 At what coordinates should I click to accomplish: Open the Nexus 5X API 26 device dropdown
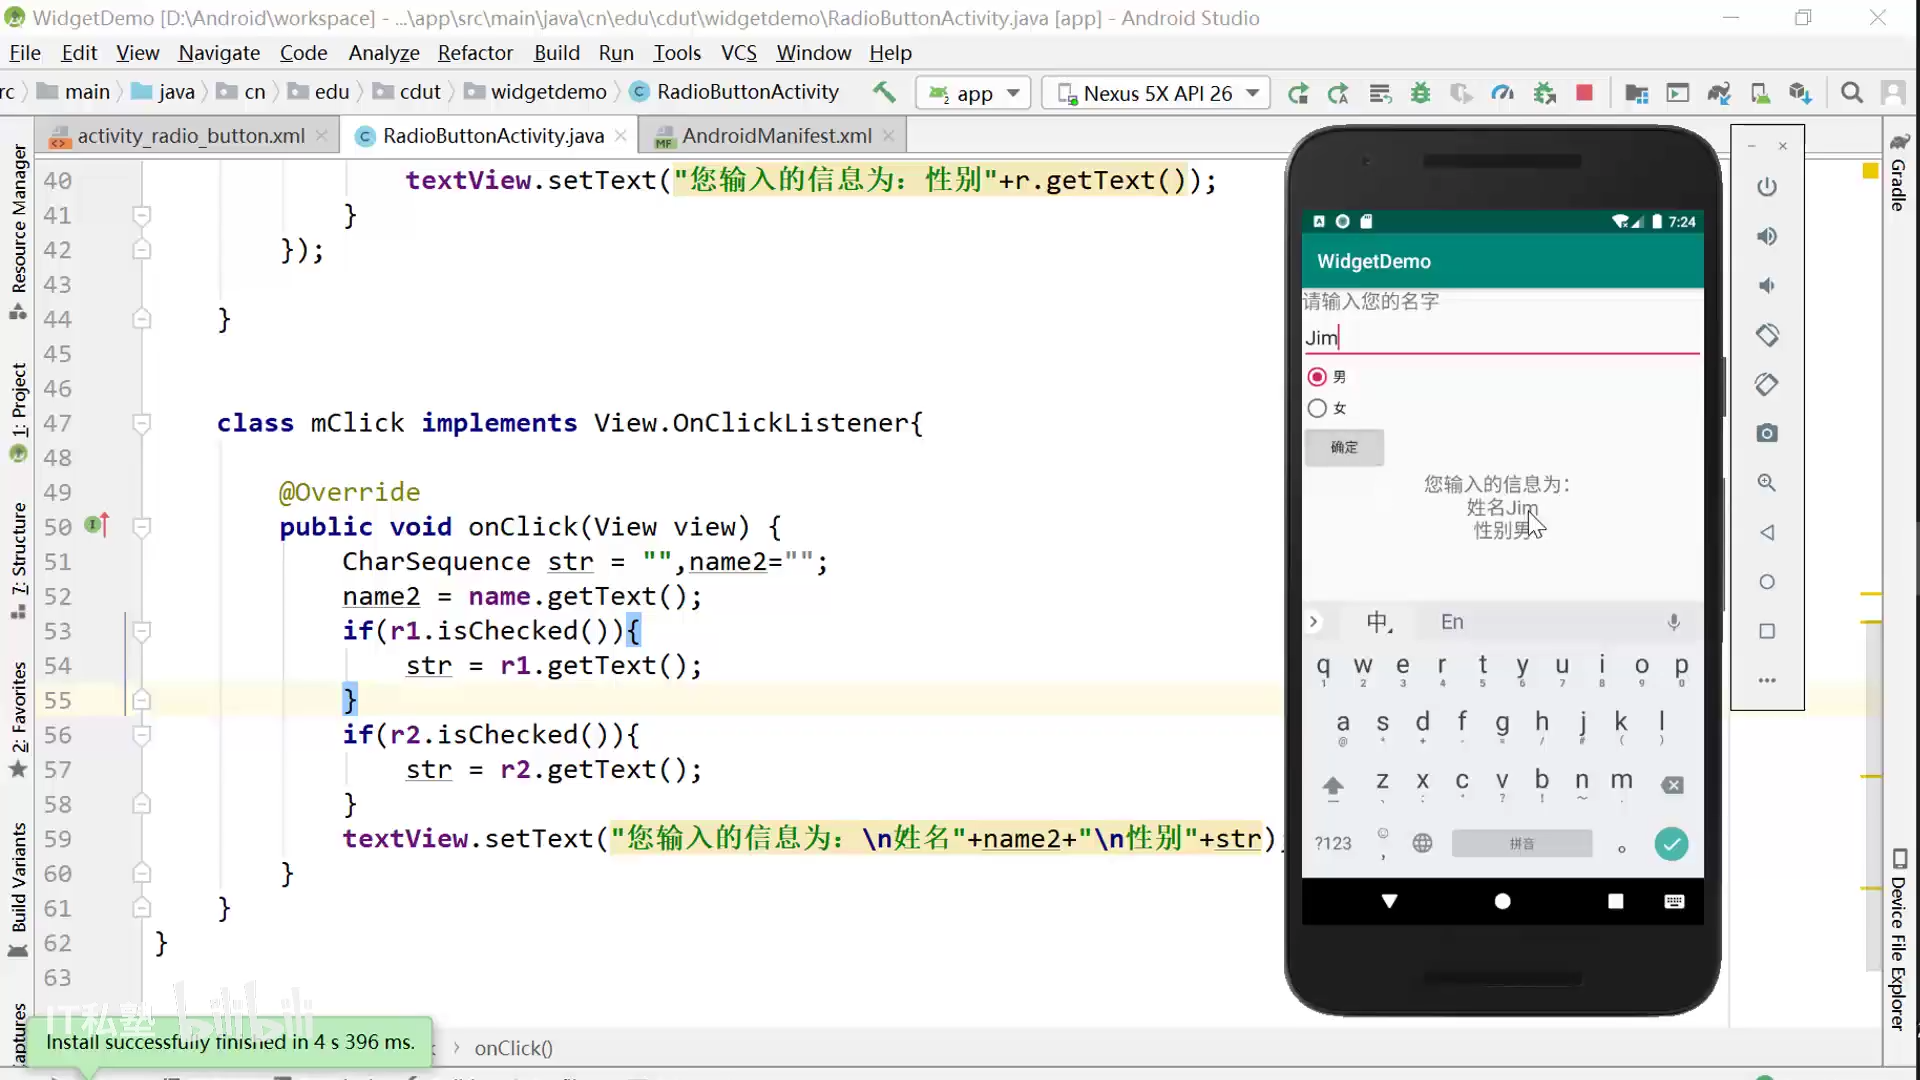point(1157,93)
